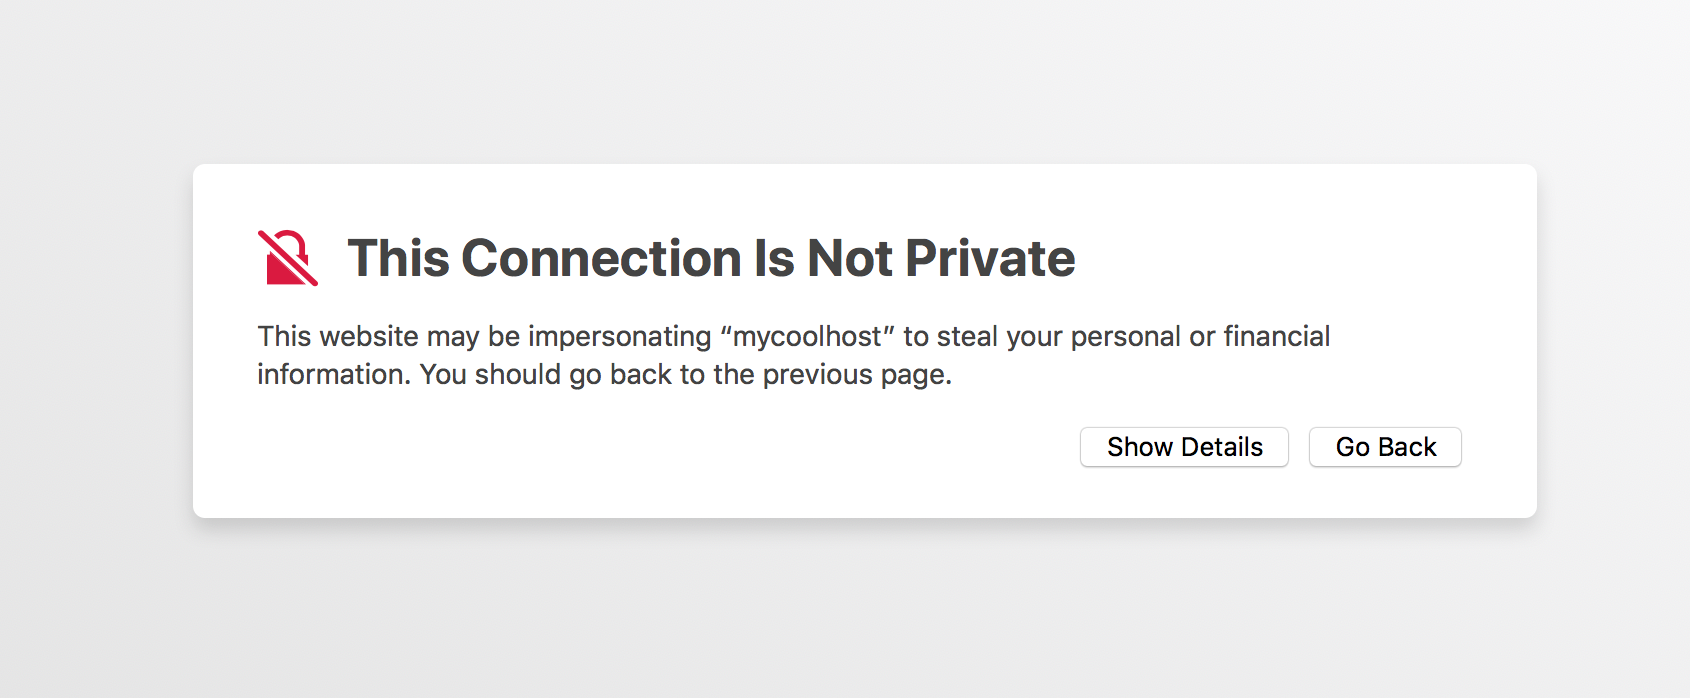Click the word "This" starting the heading
This screenshot has height=698, width=1690.
click(398, 258)
